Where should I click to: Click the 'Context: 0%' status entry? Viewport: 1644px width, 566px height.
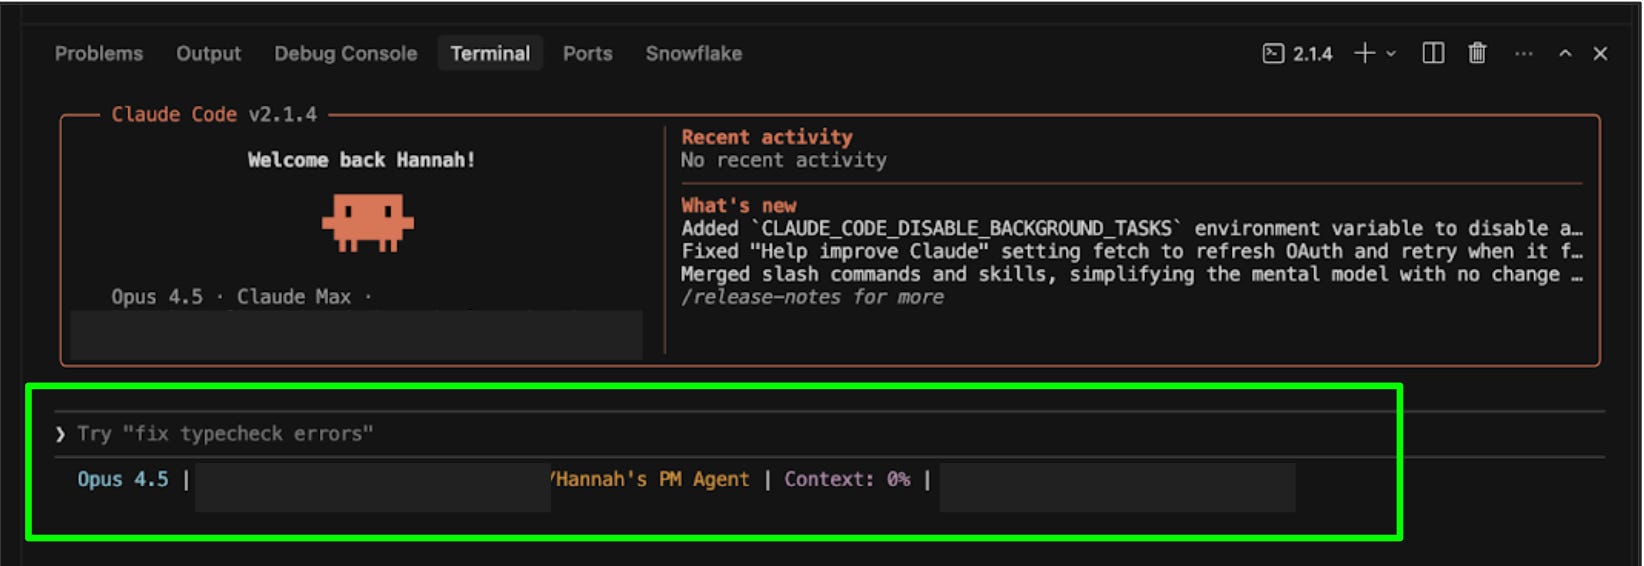(x=847, y=479)
